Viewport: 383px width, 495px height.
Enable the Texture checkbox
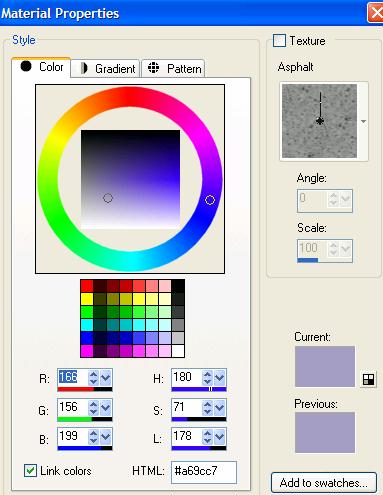(x=279, y=41)
